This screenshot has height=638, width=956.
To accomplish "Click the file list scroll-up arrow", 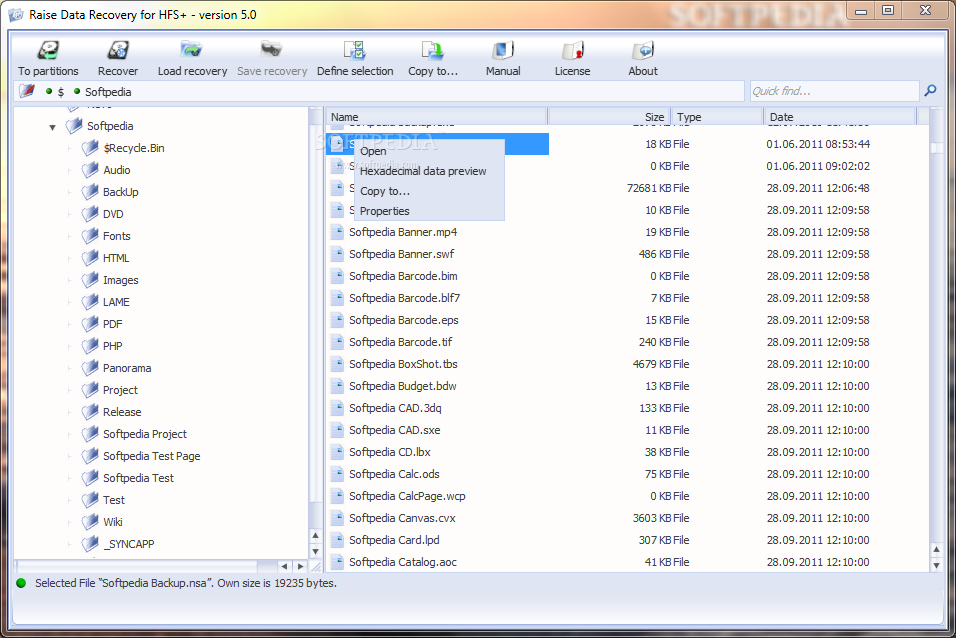I will tap(936, 550).
